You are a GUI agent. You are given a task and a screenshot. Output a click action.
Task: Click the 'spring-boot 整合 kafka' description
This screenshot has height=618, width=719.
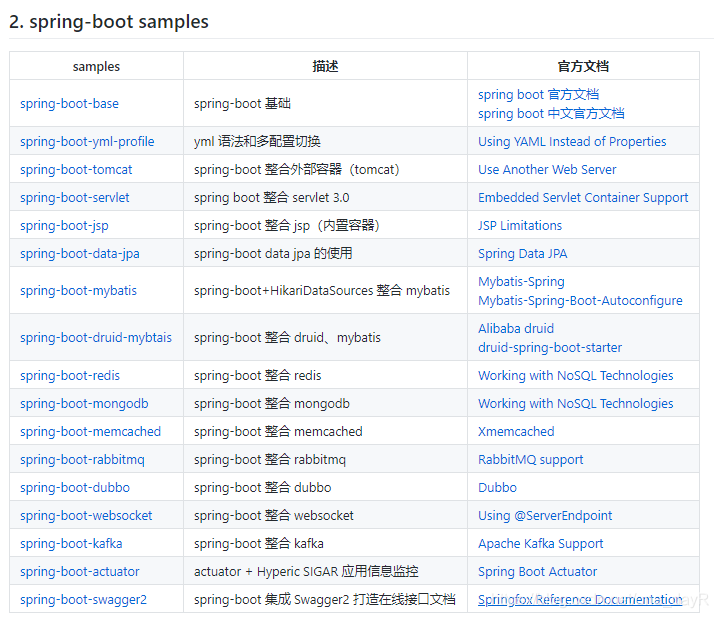(259, 544)
